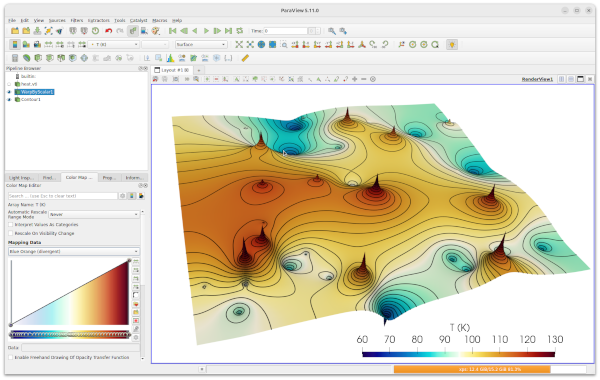
Task: Click Choose Preset heart icon beside color map
Action: tap(136, 304)
